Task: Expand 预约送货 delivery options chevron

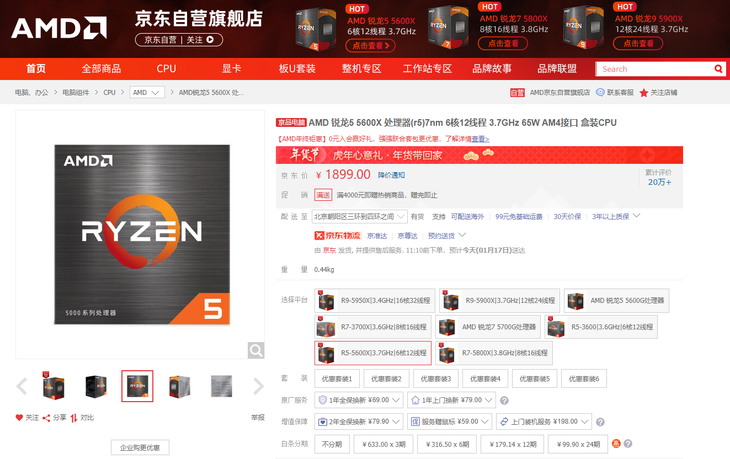Action: pos(462,235)
